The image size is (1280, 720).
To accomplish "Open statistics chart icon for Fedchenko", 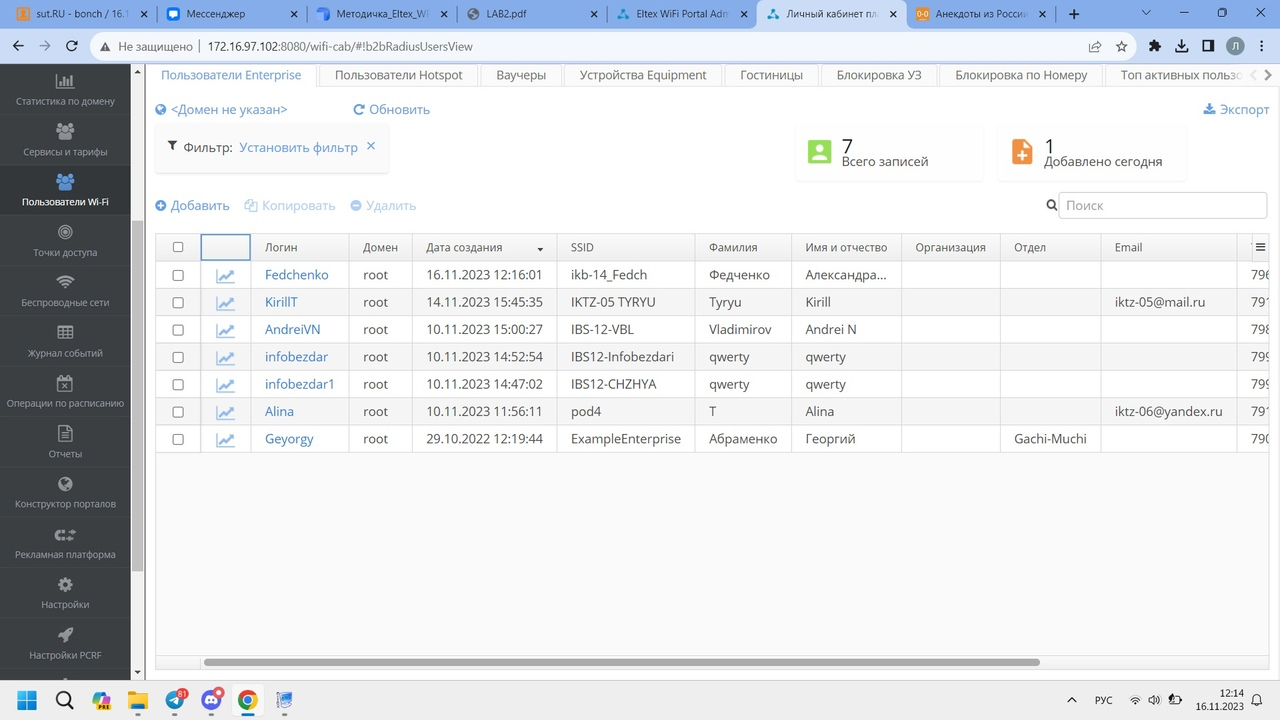I will [226, 275].
